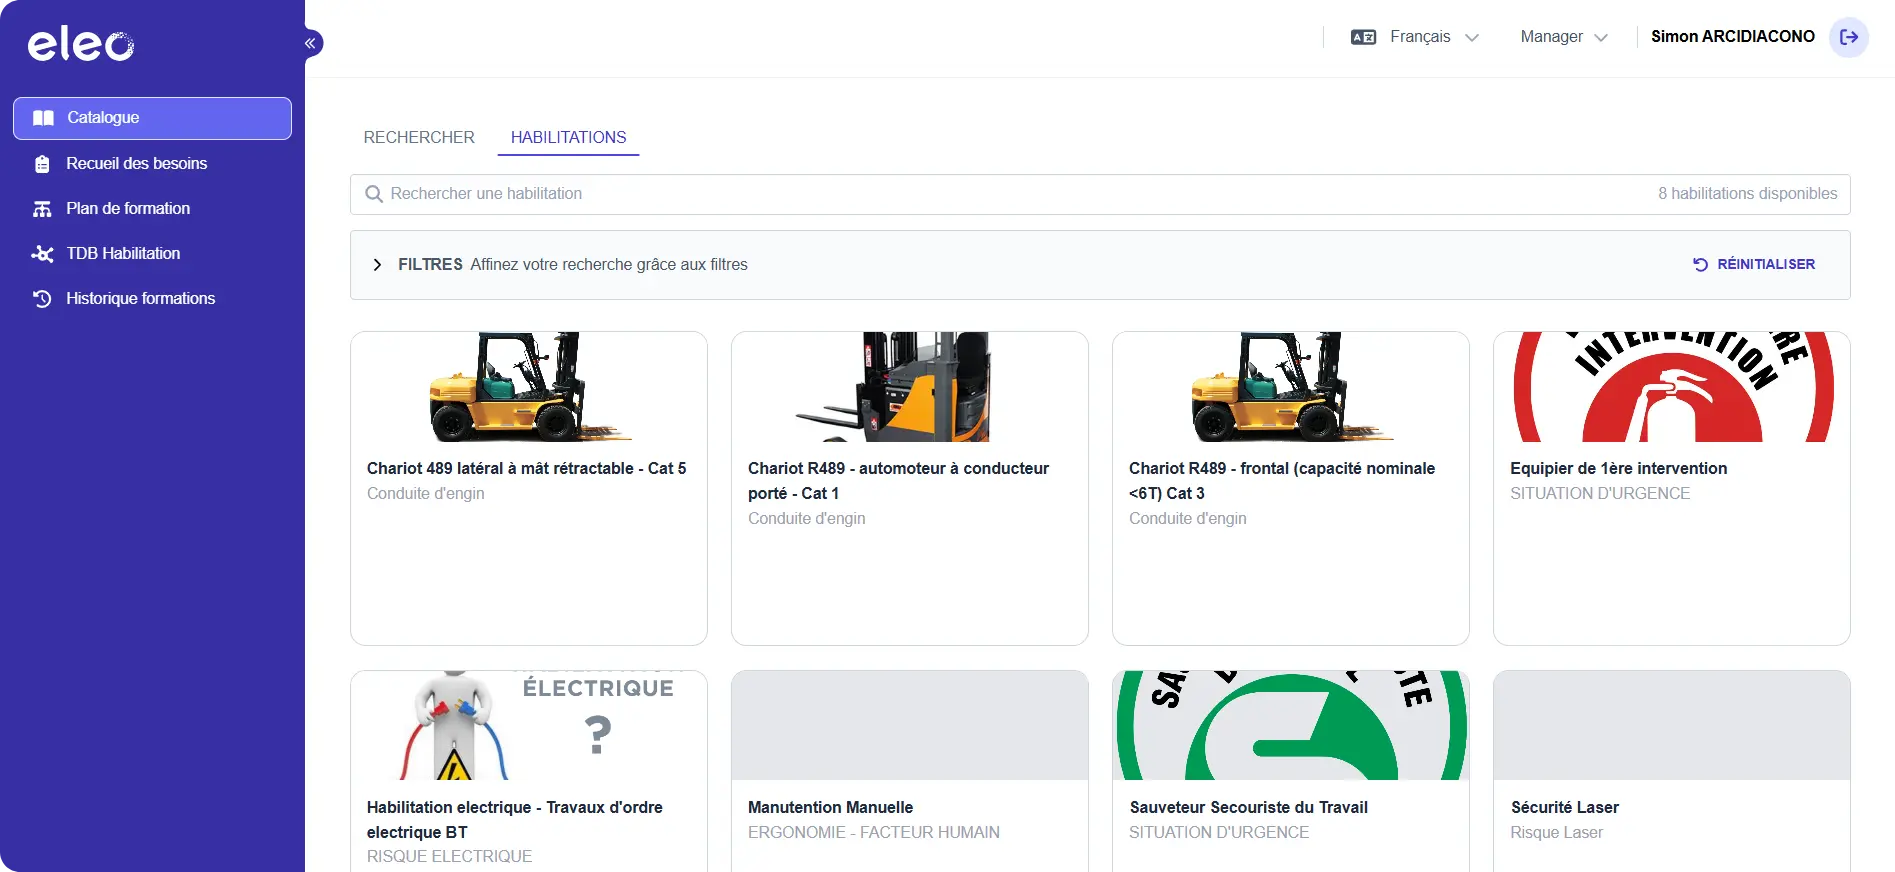Click the 8 habilitations disponibles counter
Viewport: 1895px width, 872px height.
[1747, 194]
